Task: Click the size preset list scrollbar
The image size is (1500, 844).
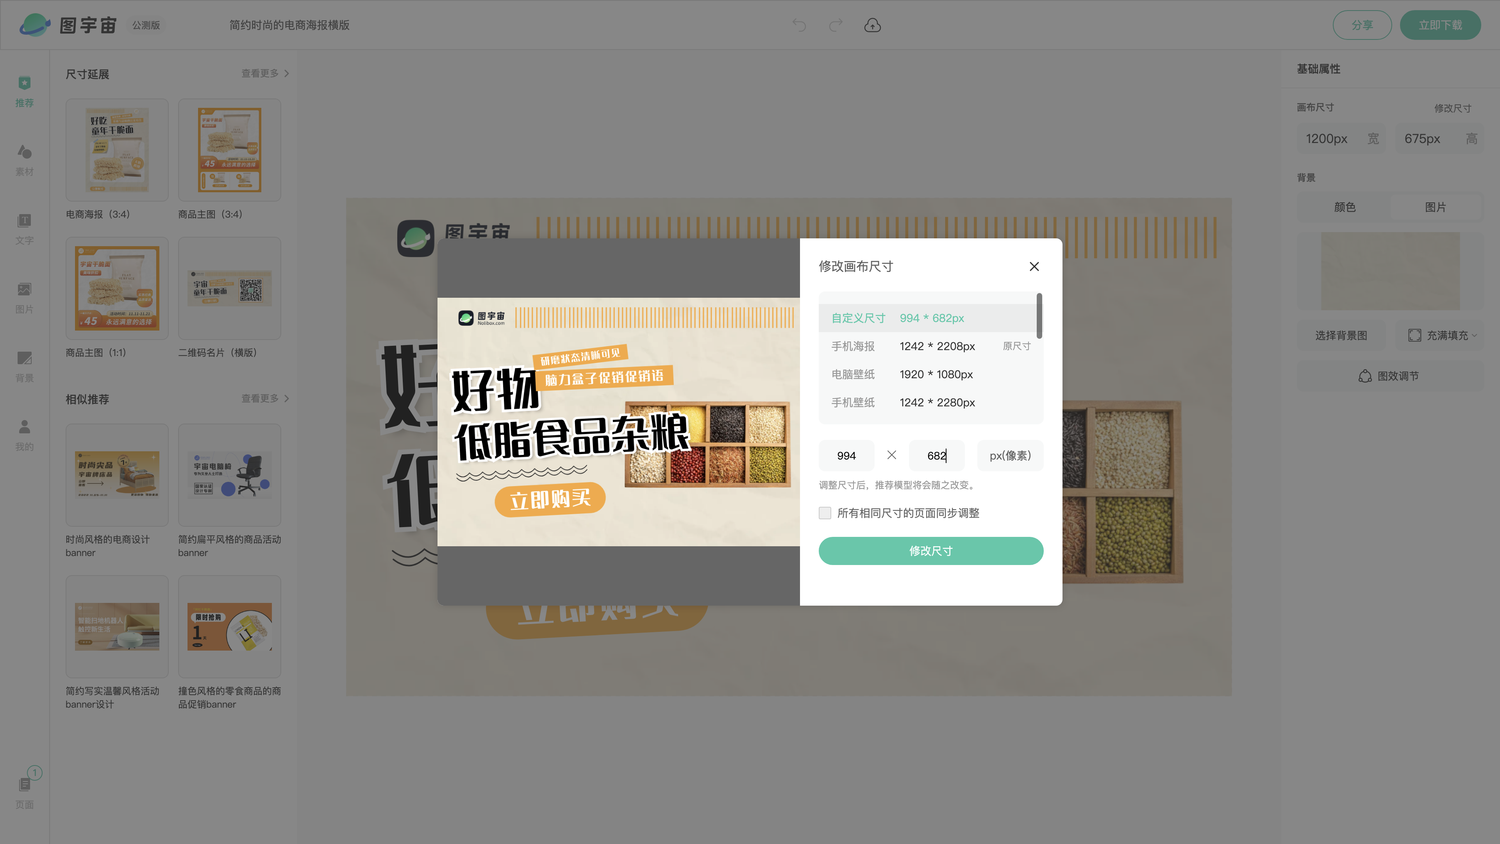Action: pos(1040,316)
